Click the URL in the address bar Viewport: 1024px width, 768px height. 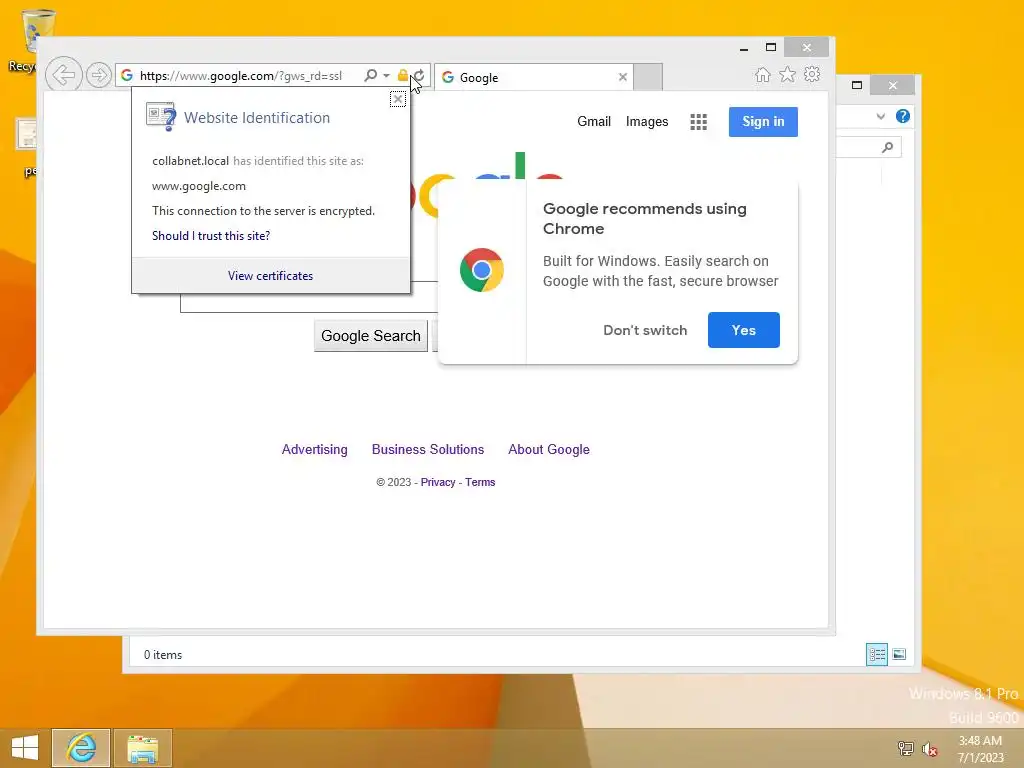point(240,76)
